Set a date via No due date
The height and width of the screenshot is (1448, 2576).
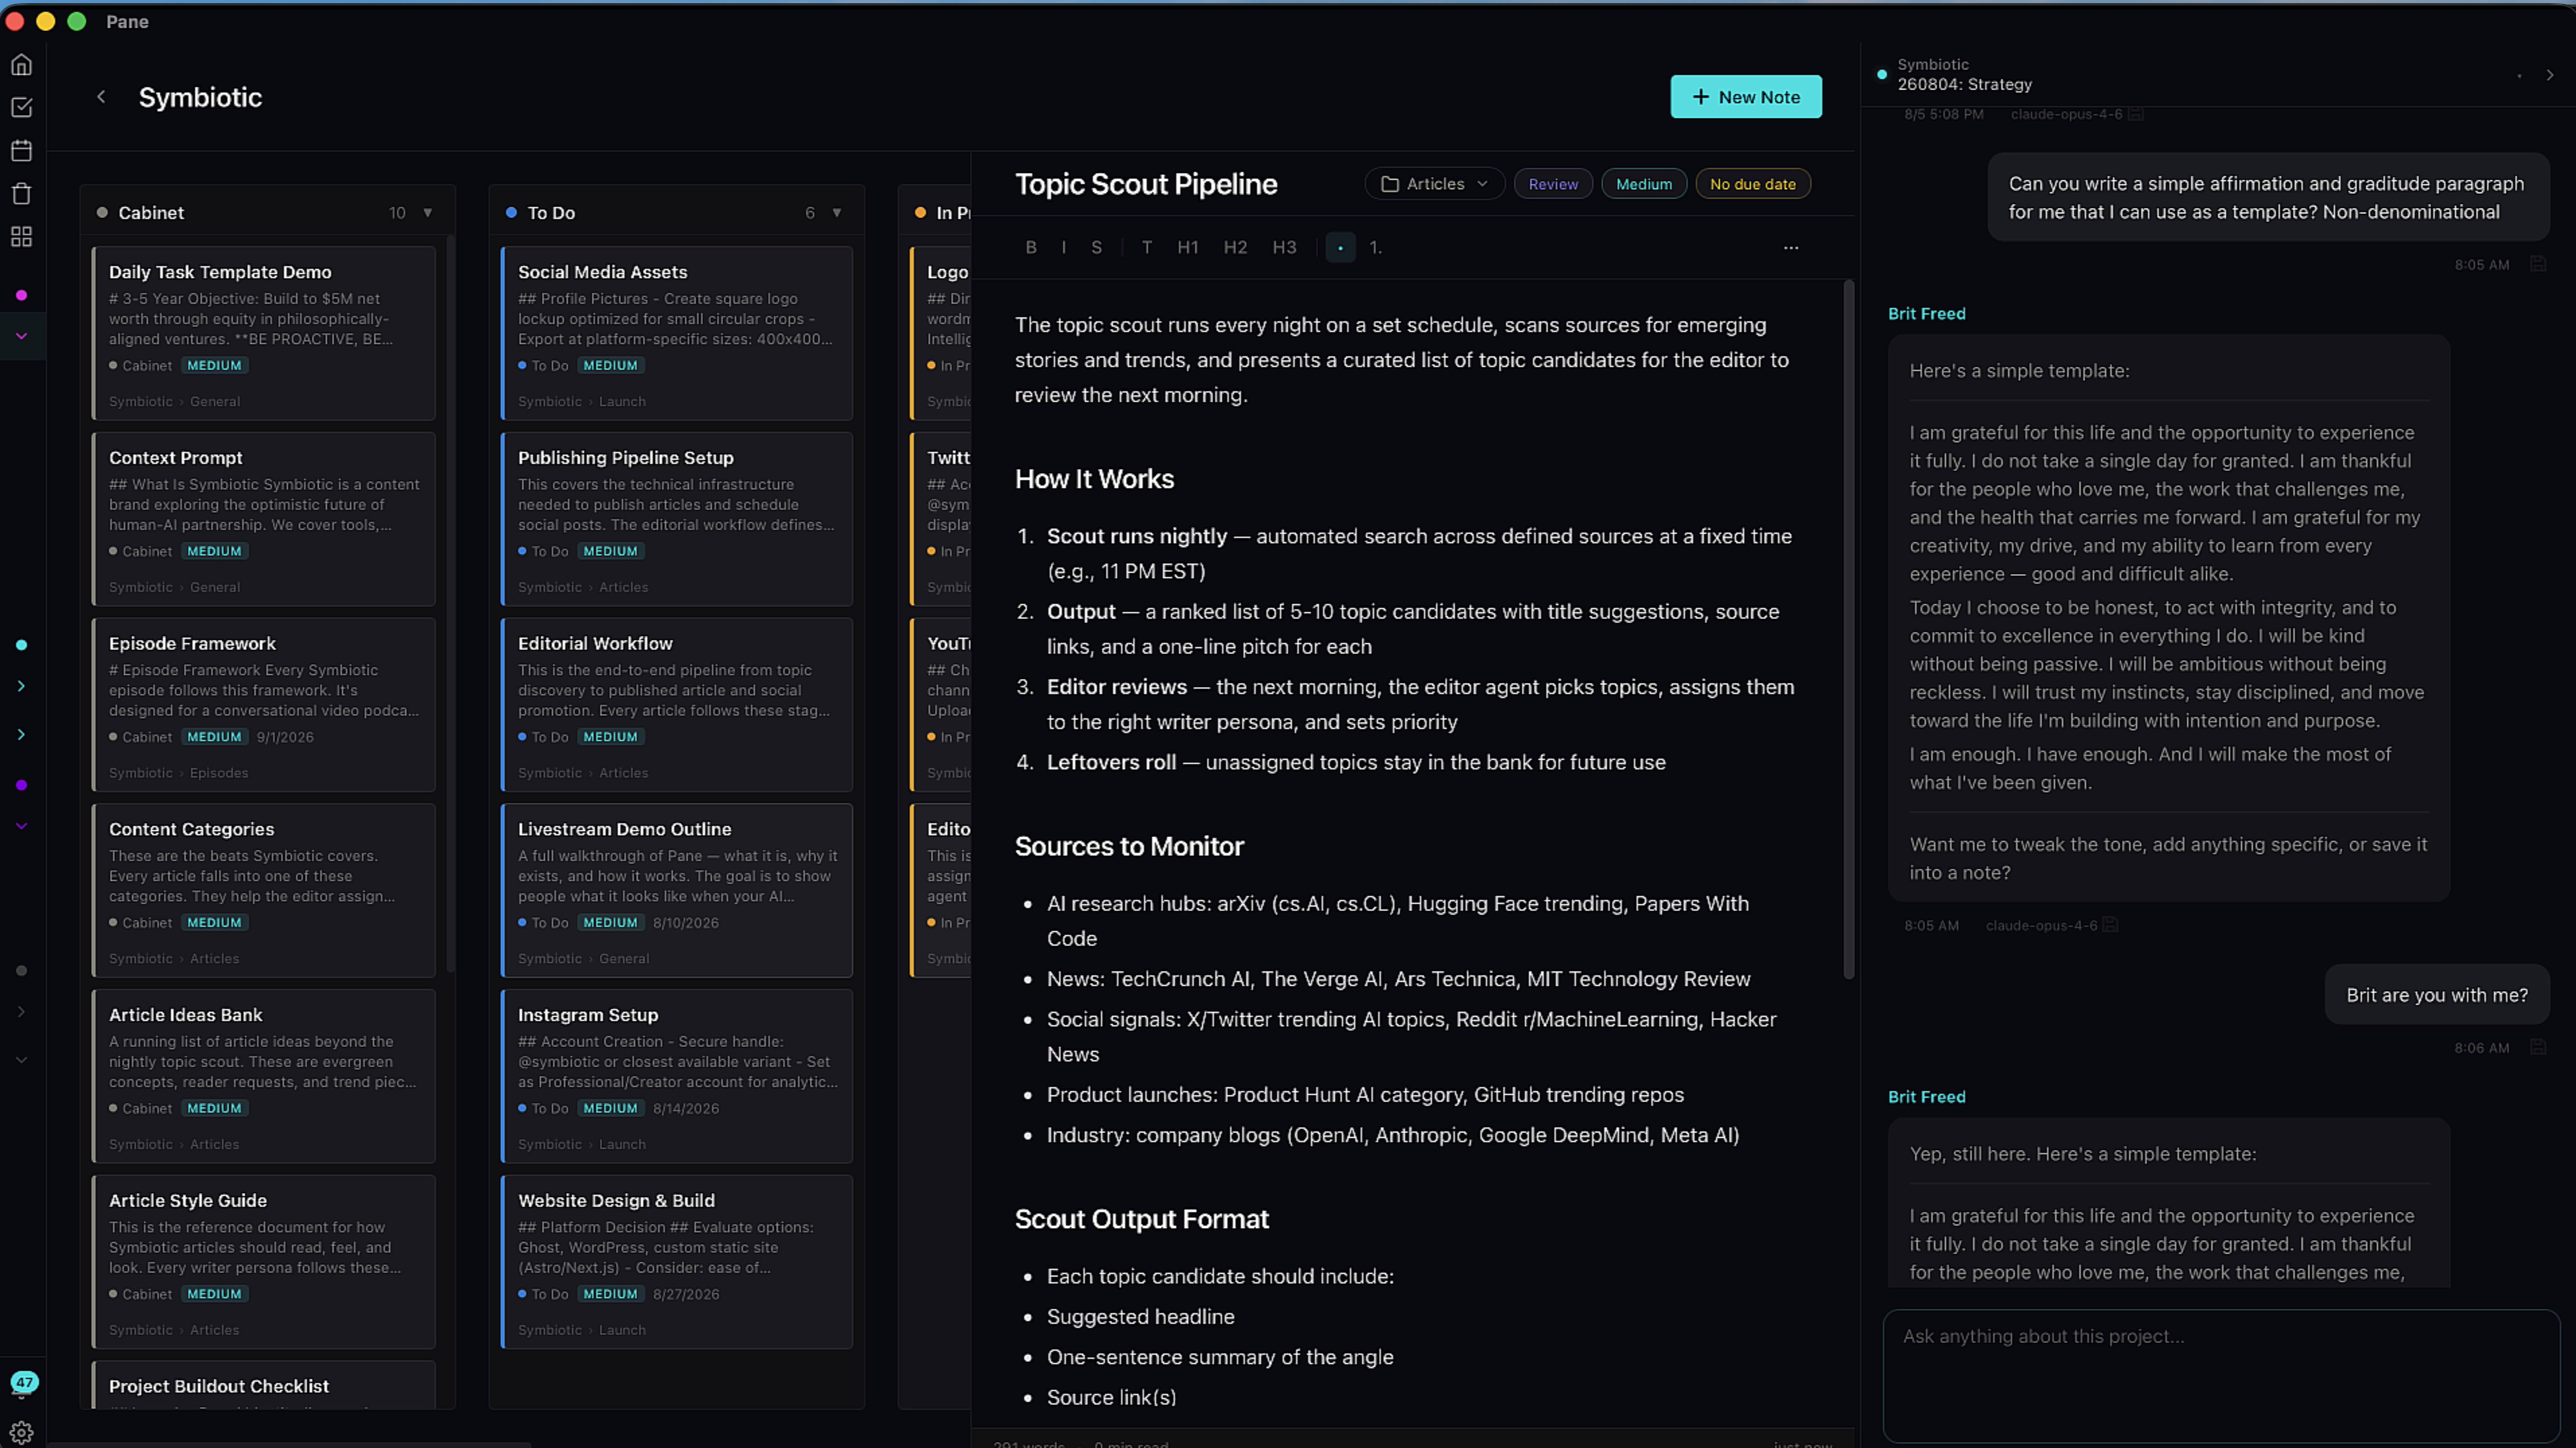pos(1753,184)
